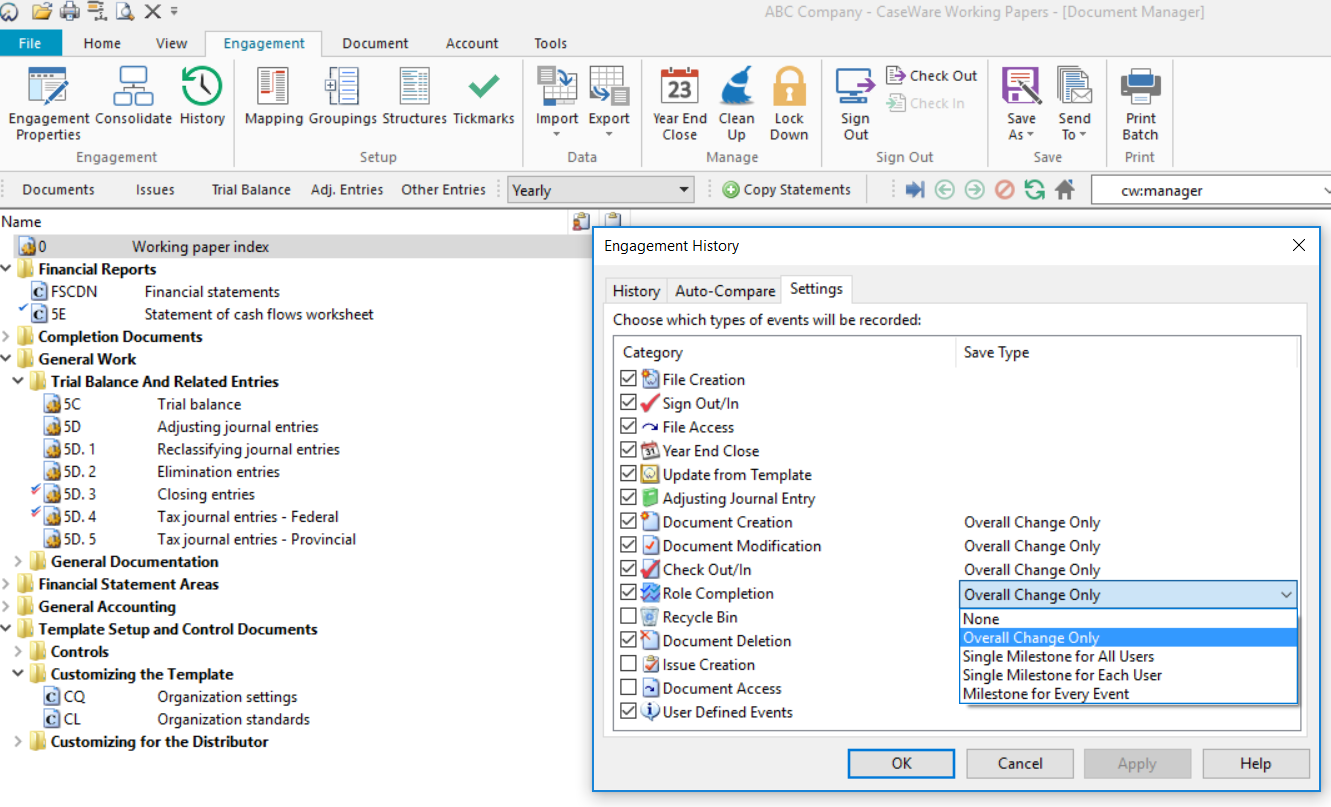This screenshot has height=807, width=1331.
Task: Select the Tickmarks tool
Action: coord(483,95)
